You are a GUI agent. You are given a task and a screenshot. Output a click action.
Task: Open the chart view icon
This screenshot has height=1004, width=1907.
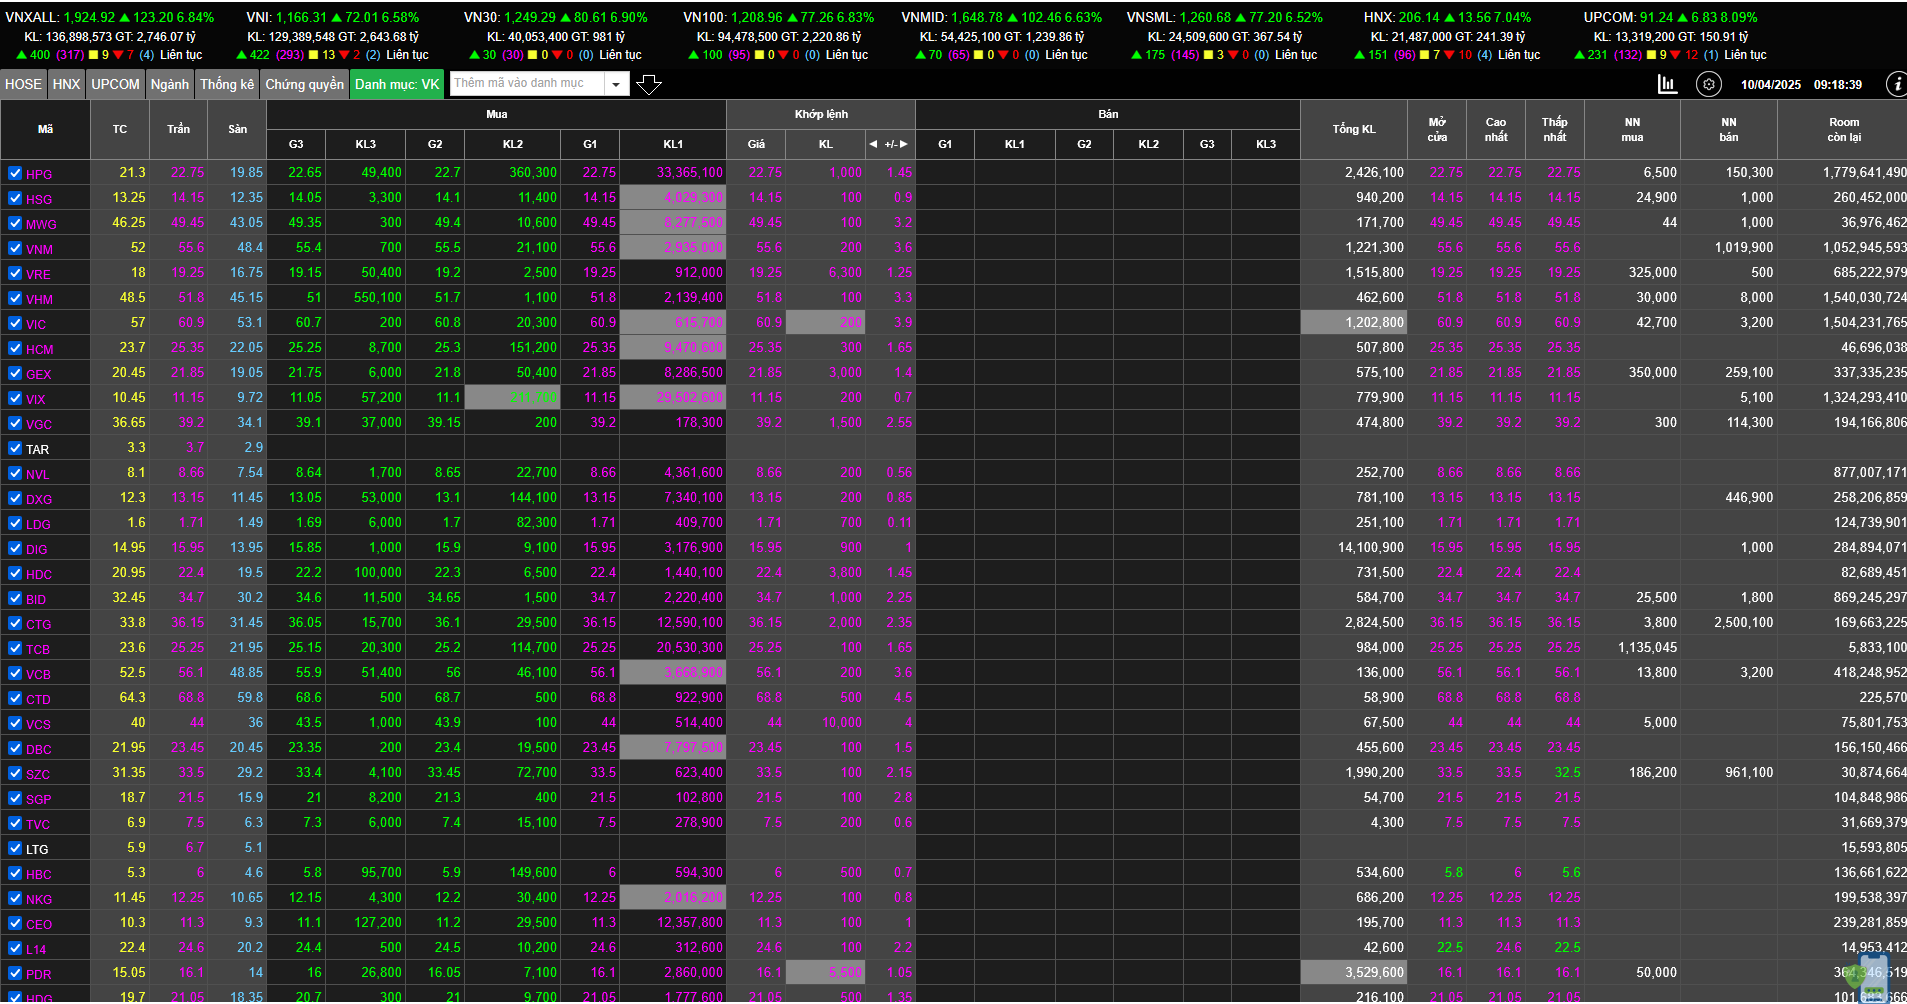(1666, 84)
